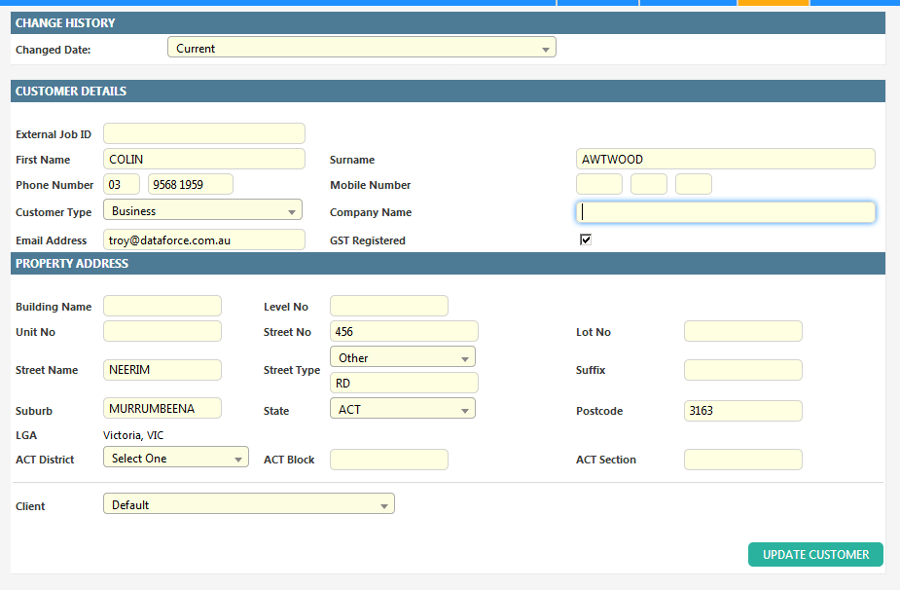Viewport: 900px width, 590px height.
Task: Focus the Email Address field
Action: [204, 240]
